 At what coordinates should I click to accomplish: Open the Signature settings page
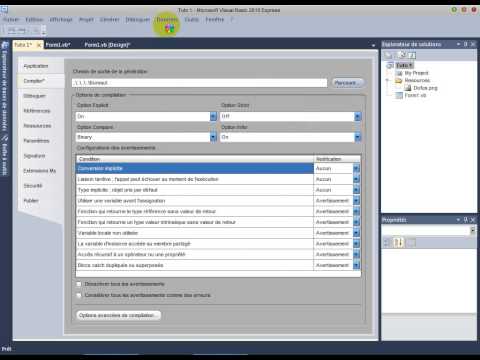tap(34, 156)
